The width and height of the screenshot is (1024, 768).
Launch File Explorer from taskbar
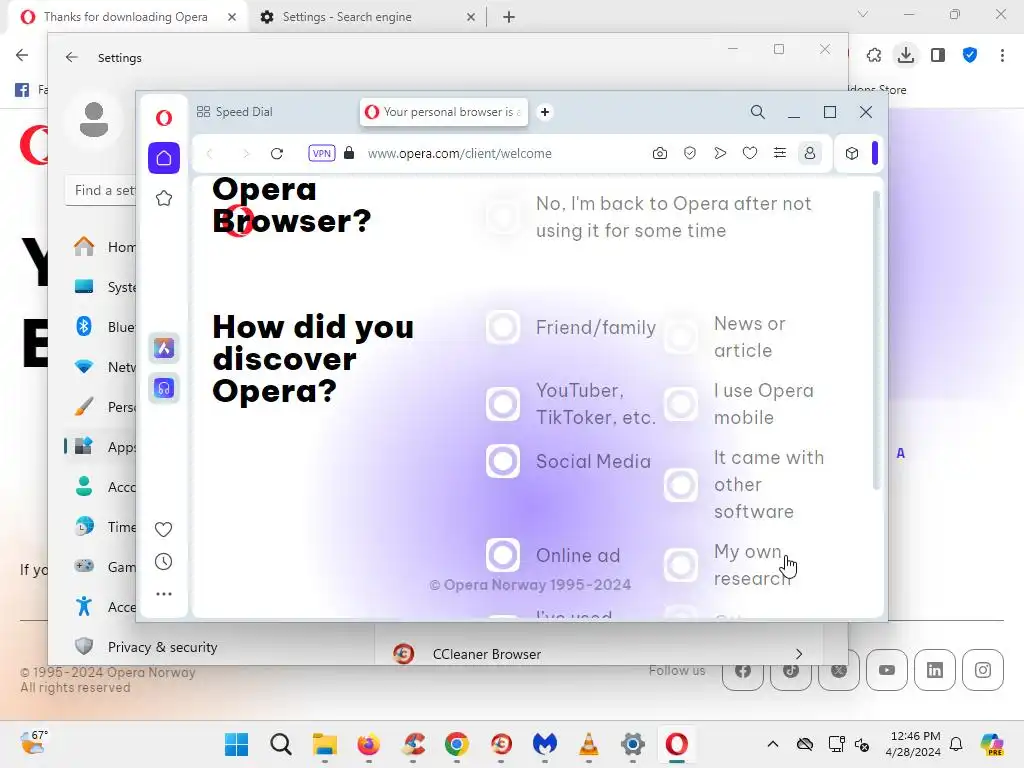pyautogui.click(x=325, y=744)
